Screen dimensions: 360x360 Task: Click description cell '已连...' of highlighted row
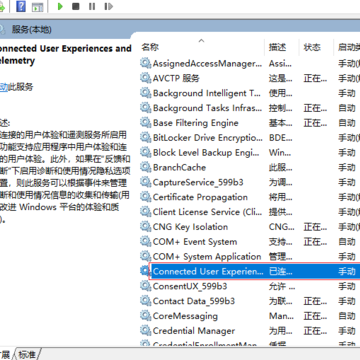click(281, 271)
